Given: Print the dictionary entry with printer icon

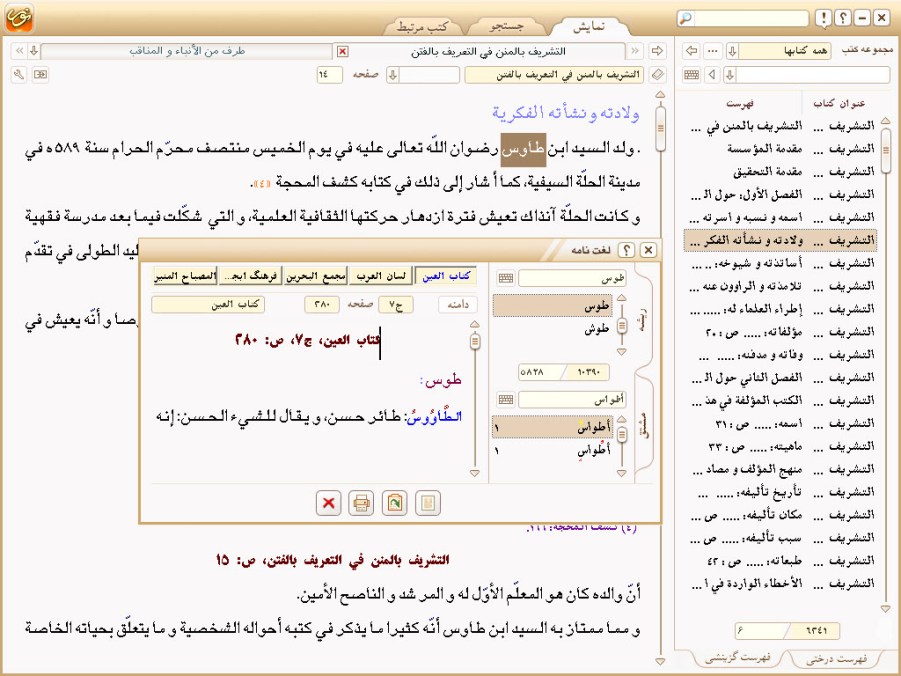Looking at the screenshot, I should click(361, 503).
